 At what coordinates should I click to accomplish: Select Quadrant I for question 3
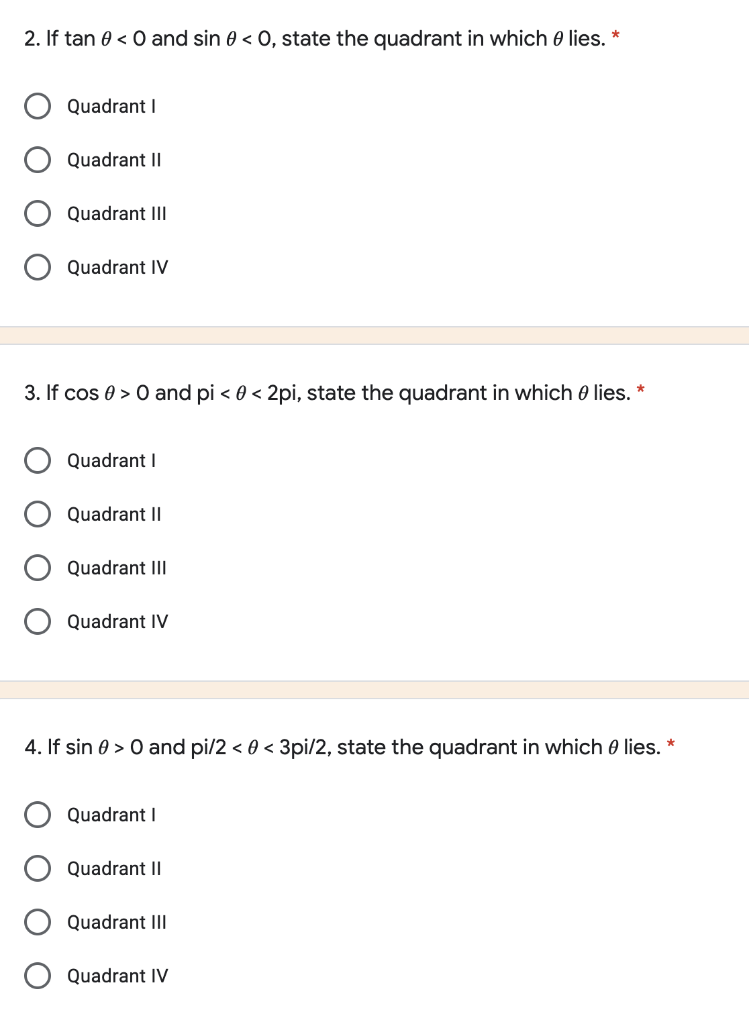[x=37, y=460]
